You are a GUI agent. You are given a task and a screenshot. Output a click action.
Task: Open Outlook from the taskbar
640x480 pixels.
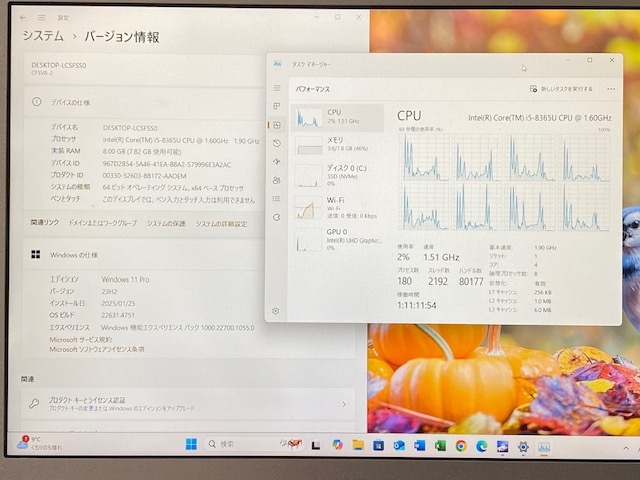click(x=399, y=446)
